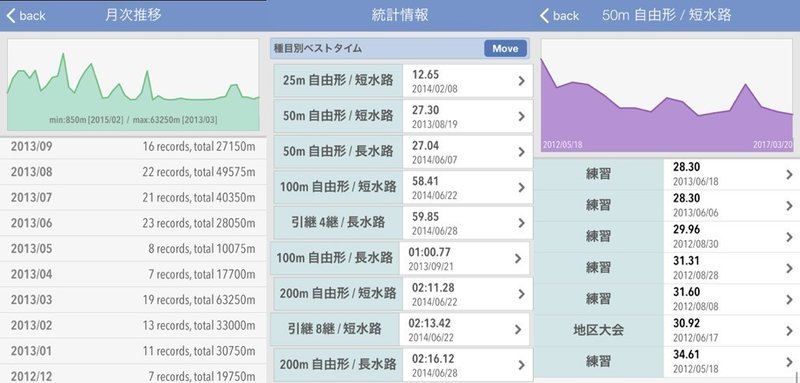Open the 200m 自由形 / 短水路 02:11.28 chevron

pyautogui.click(x=521, y=294)
